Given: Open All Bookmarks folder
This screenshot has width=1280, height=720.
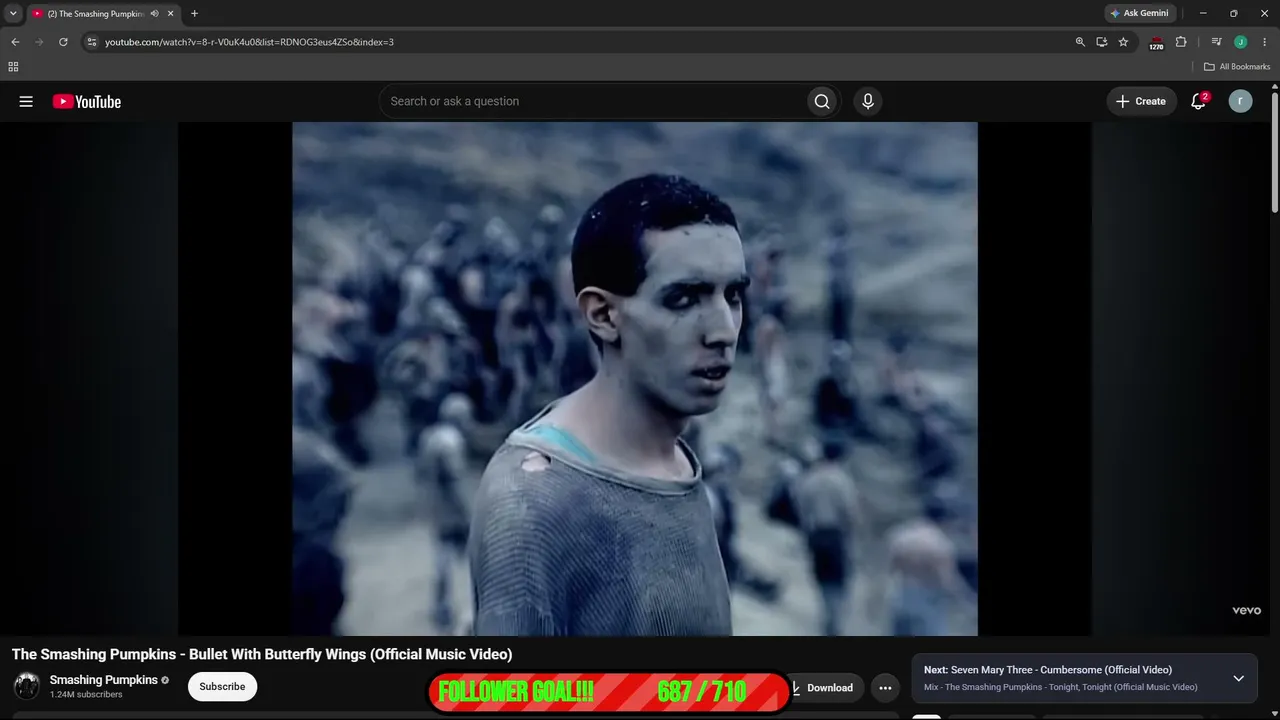Looking at the screenshot, I should pos(1237,67).
